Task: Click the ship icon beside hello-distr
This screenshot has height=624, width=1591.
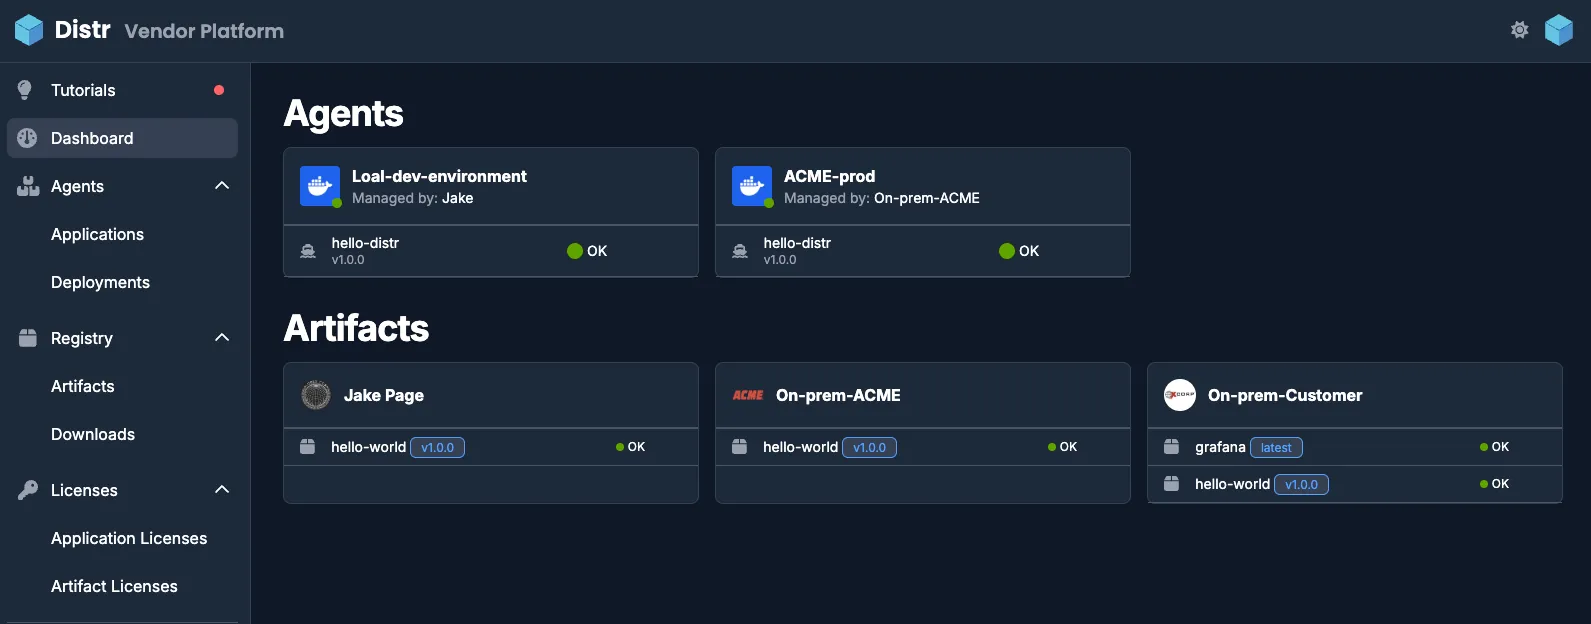Action: tap(307, 250)
